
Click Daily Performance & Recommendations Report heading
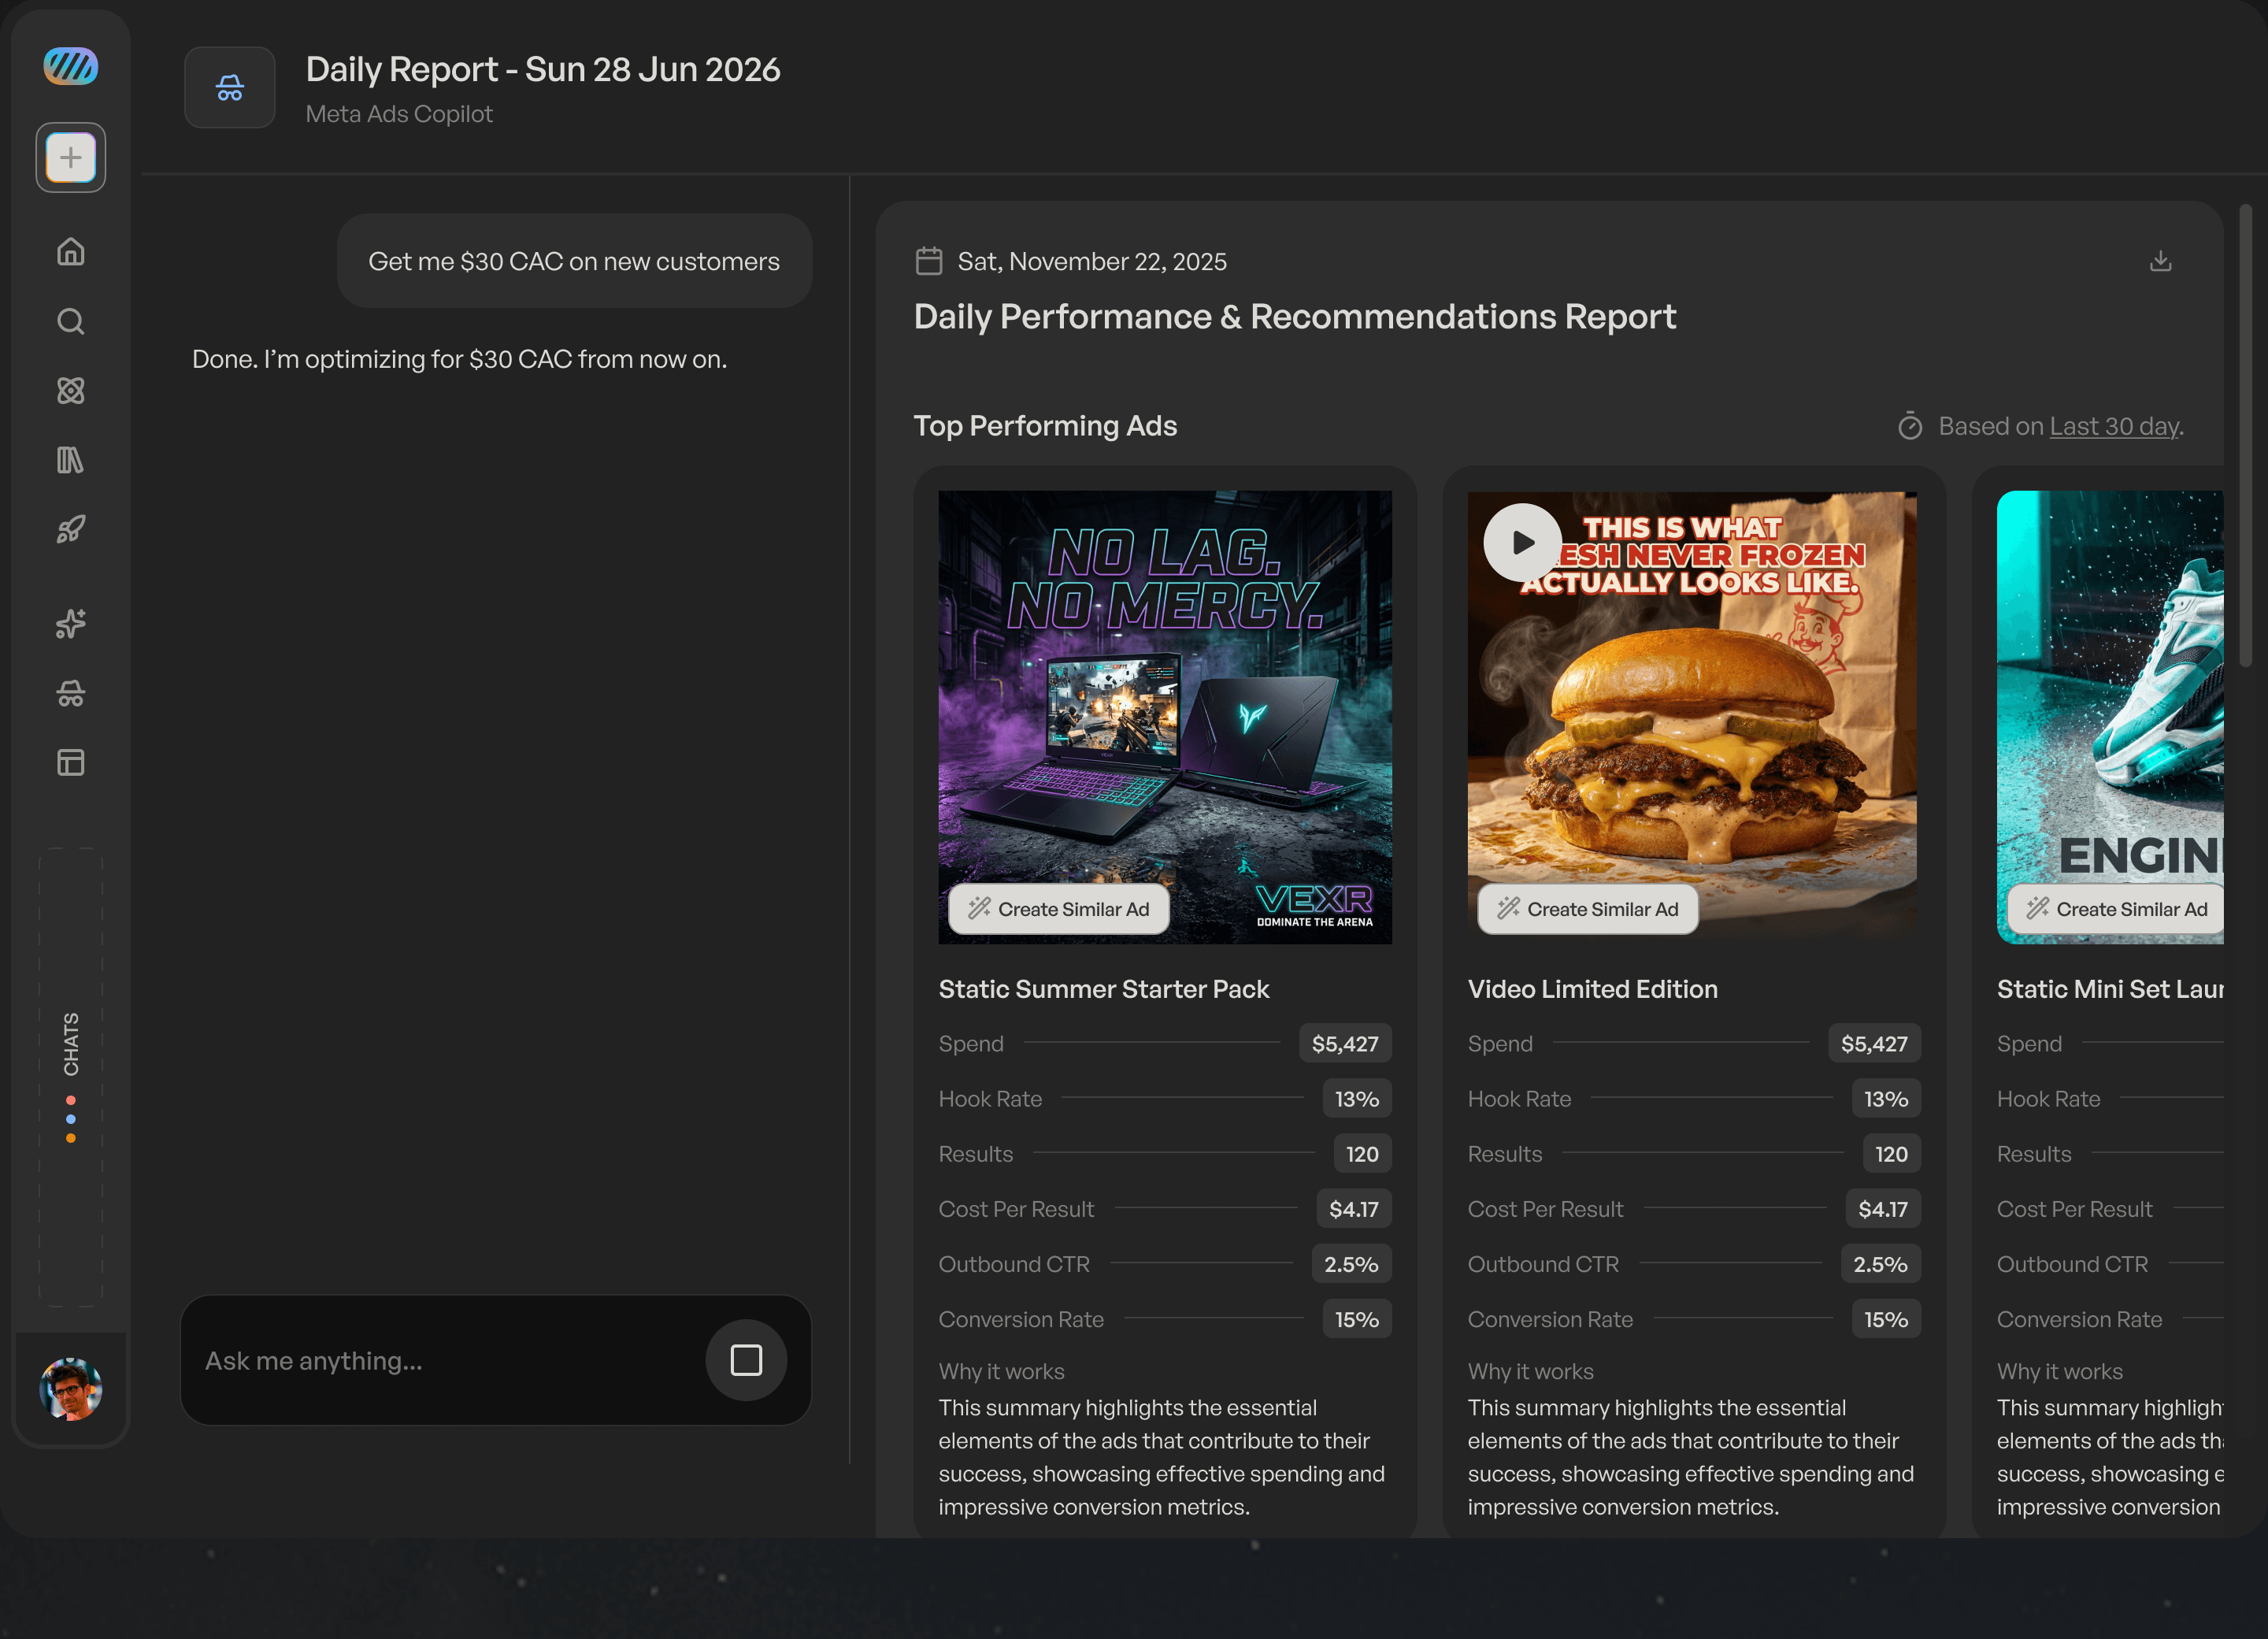click(1294, 317)
